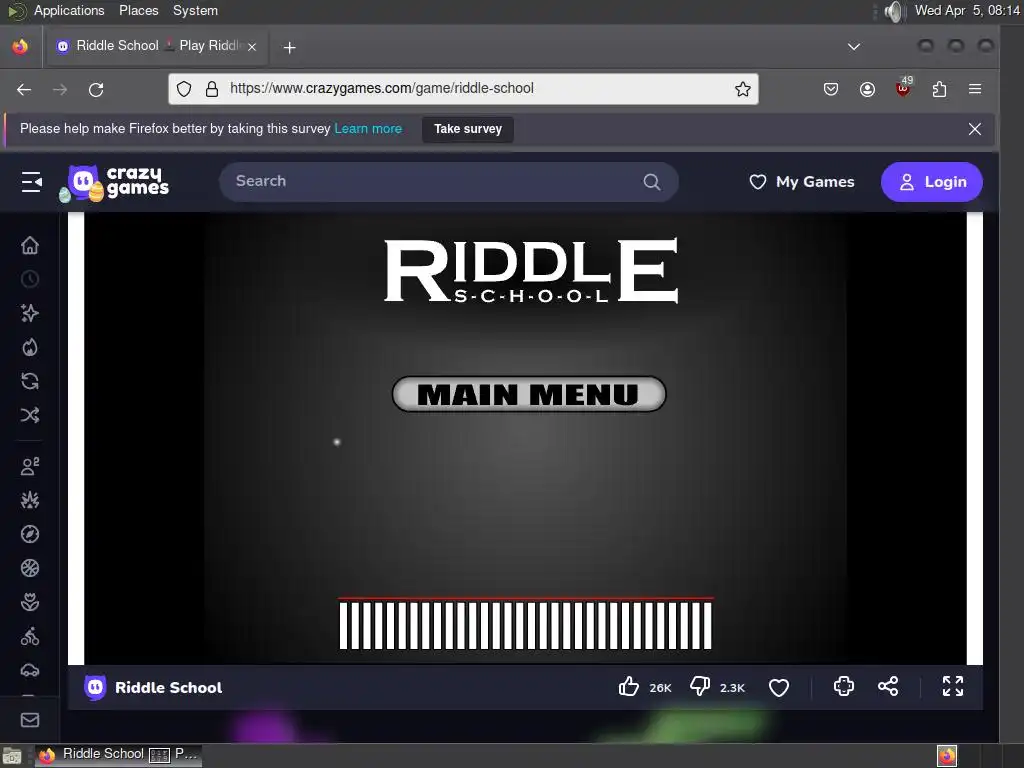Open a new browser tab
Screen dimensions: 1024x768
(289, 47)
